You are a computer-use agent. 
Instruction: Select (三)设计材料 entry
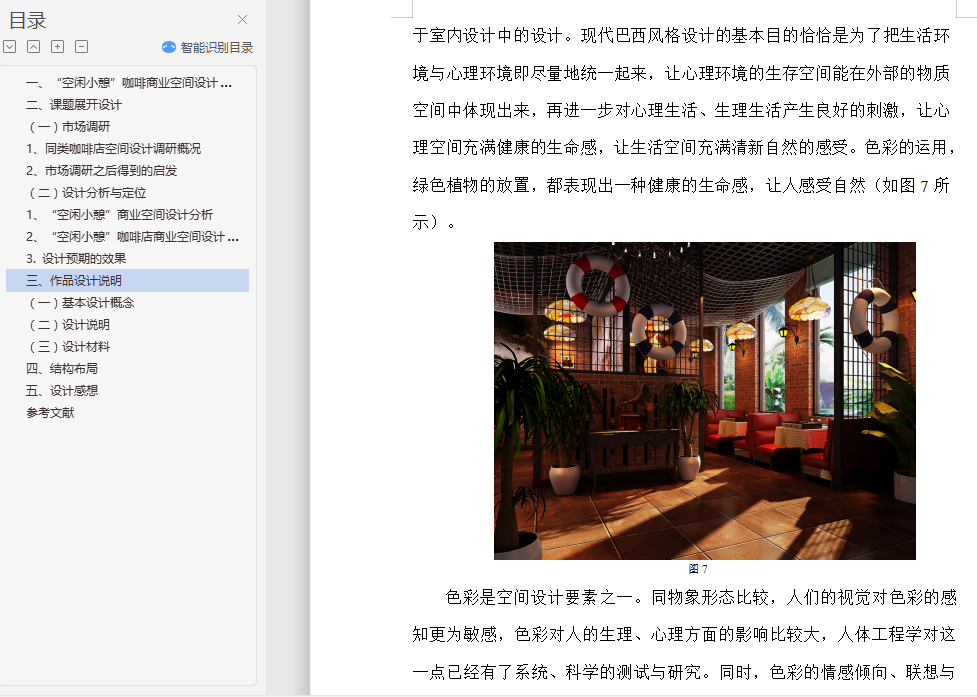69,347
